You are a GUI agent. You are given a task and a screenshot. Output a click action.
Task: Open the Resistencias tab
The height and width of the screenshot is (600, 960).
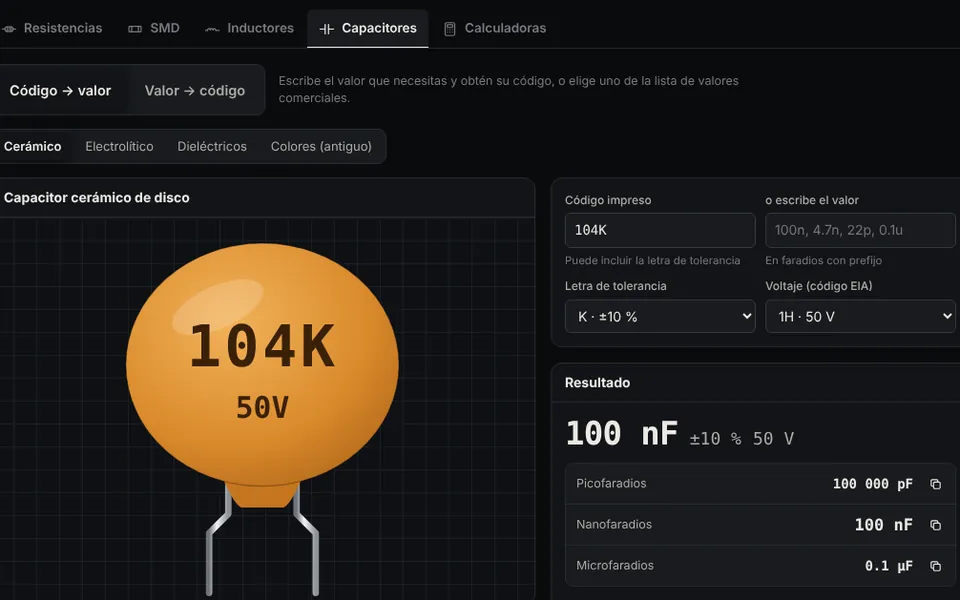pyautogui.click(x=51, y=28)
